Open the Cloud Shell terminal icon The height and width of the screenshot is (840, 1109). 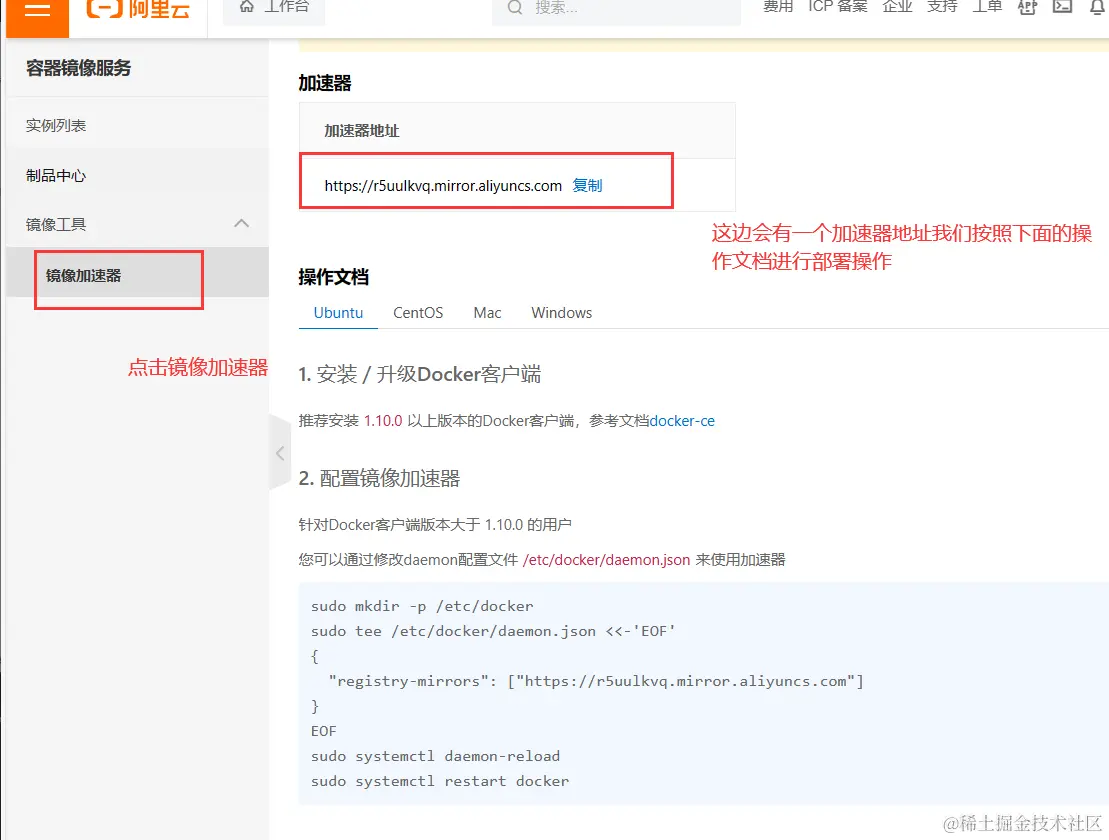click(x=1062, y=7)
